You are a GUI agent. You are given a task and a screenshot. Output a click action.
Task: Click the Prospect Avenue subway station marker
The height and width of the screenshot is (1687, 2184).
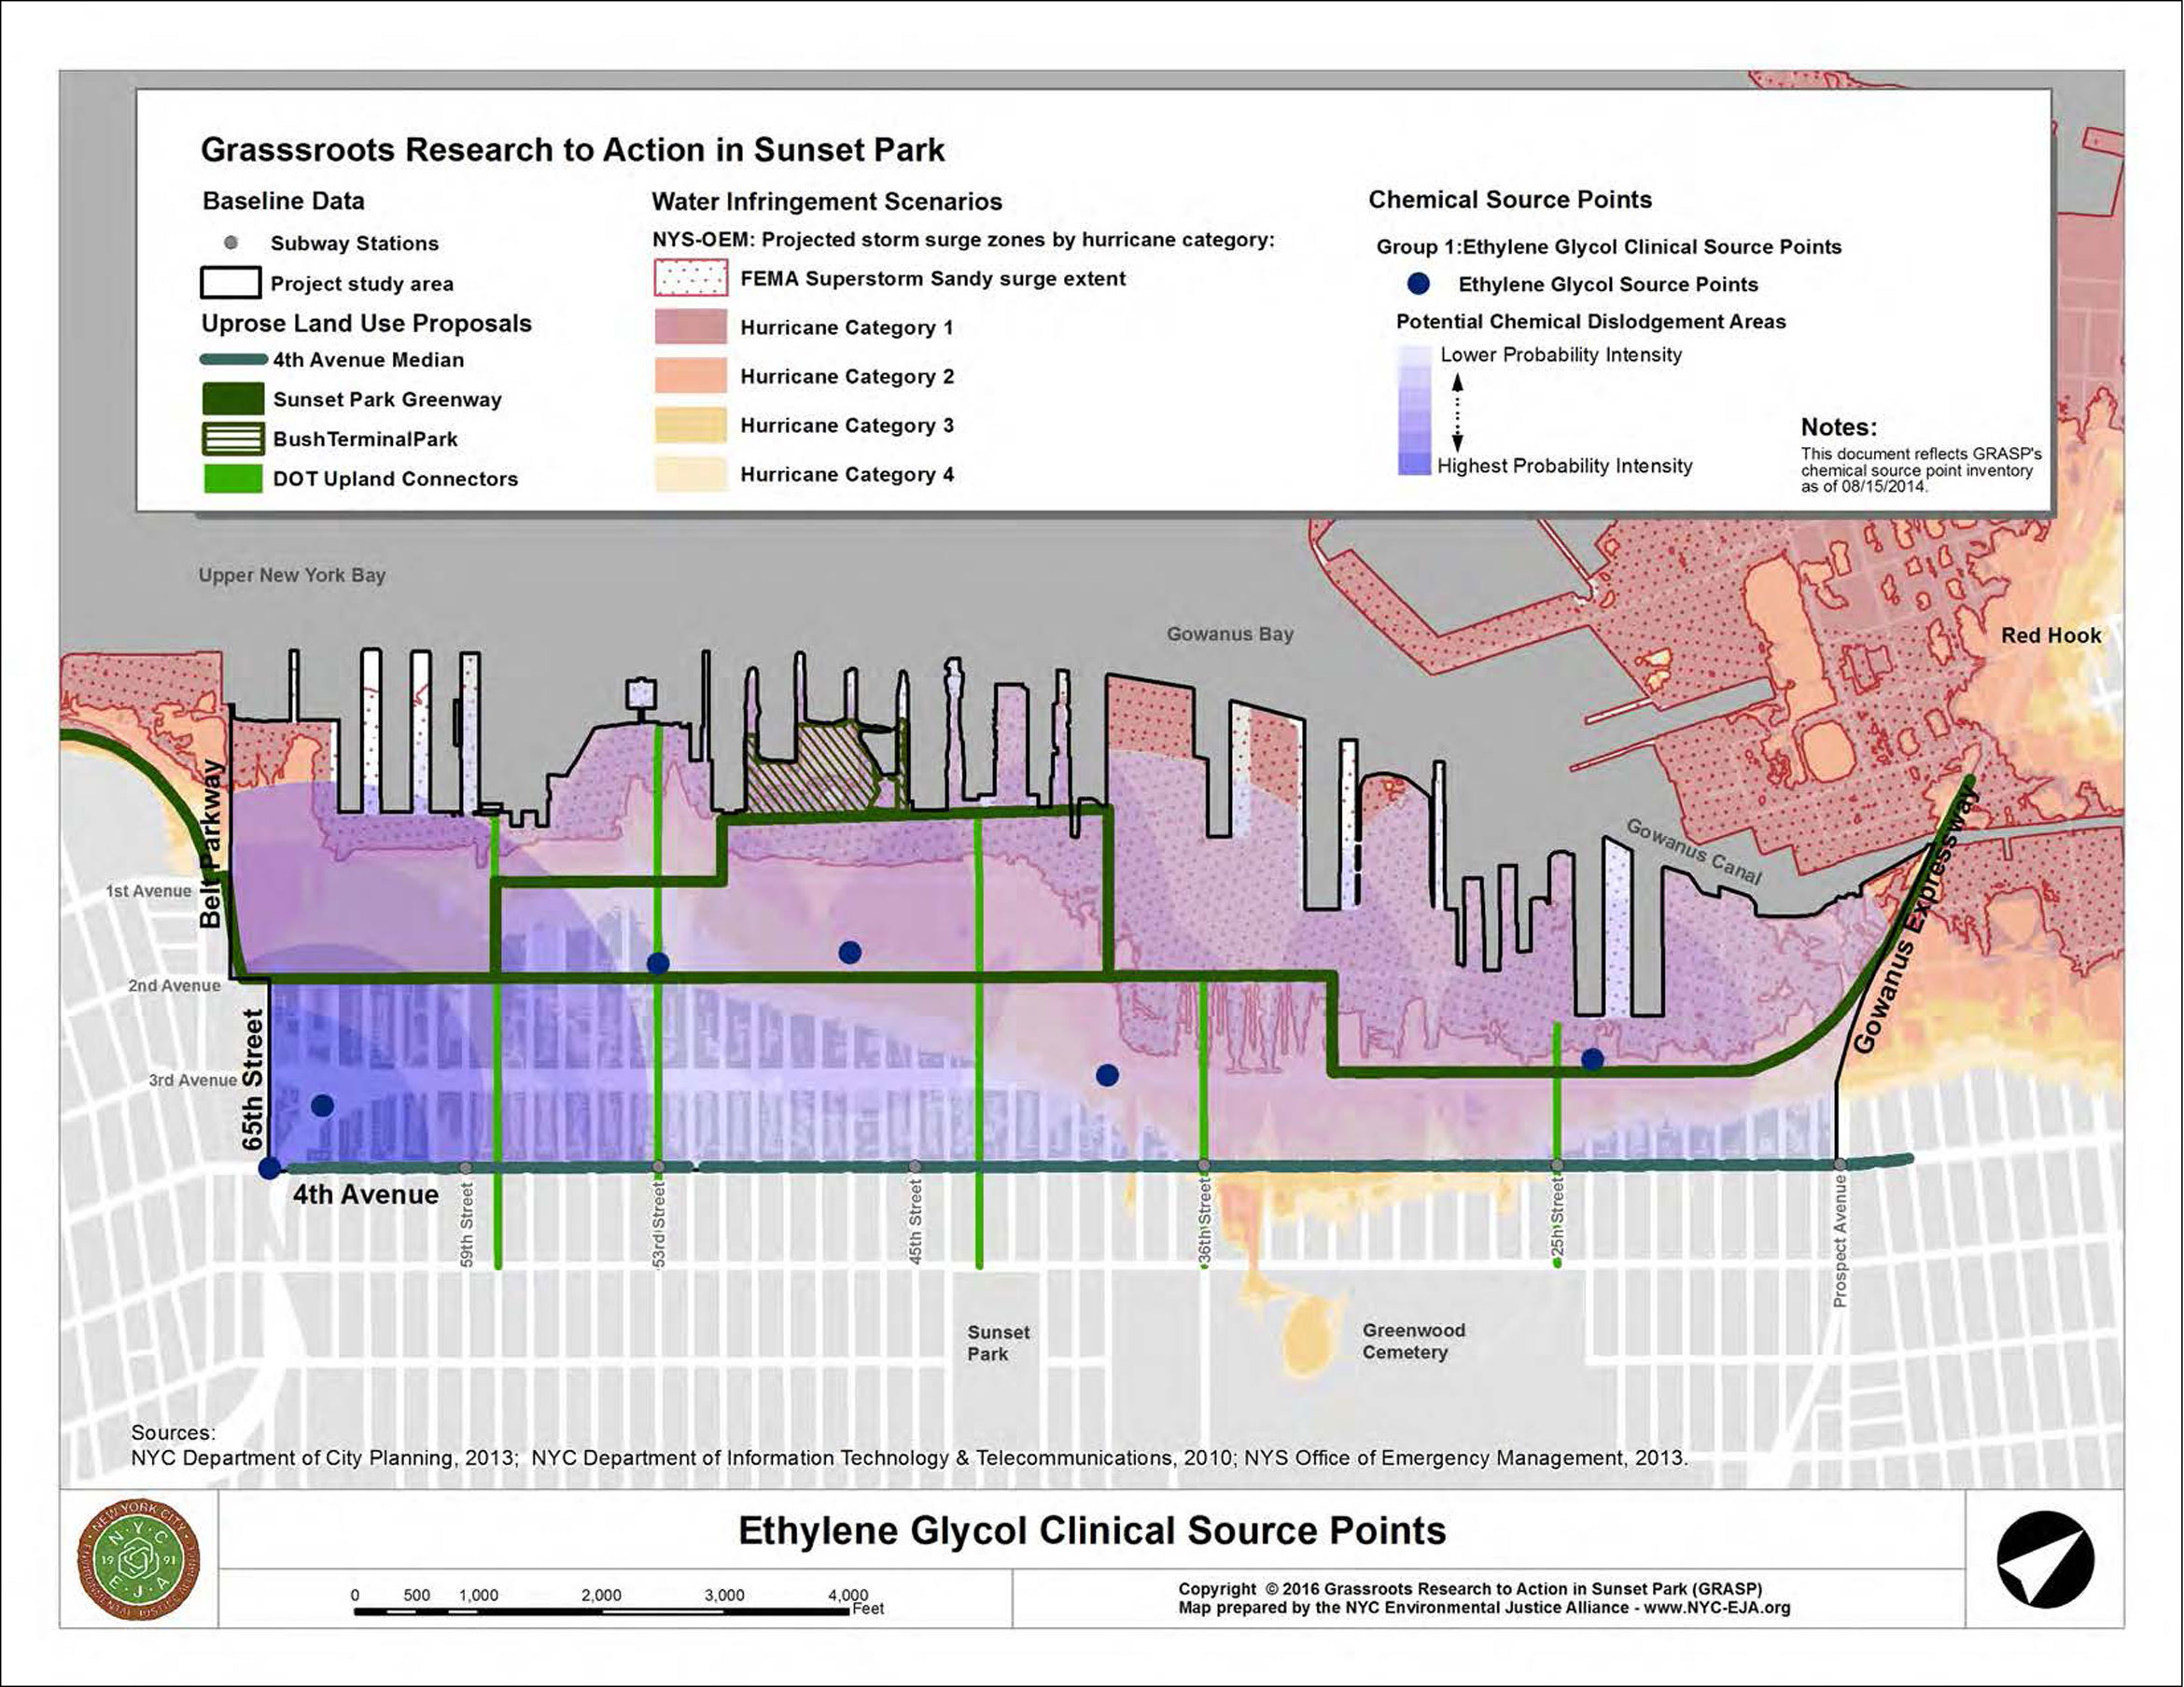click(1839, 1164)
